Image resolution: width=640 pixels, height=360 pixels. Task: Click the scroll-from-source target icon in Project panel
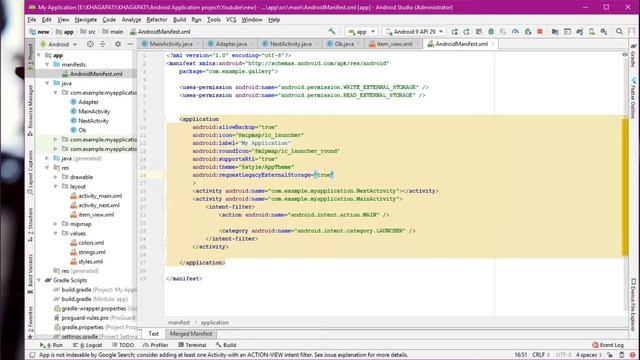(90, 44)
